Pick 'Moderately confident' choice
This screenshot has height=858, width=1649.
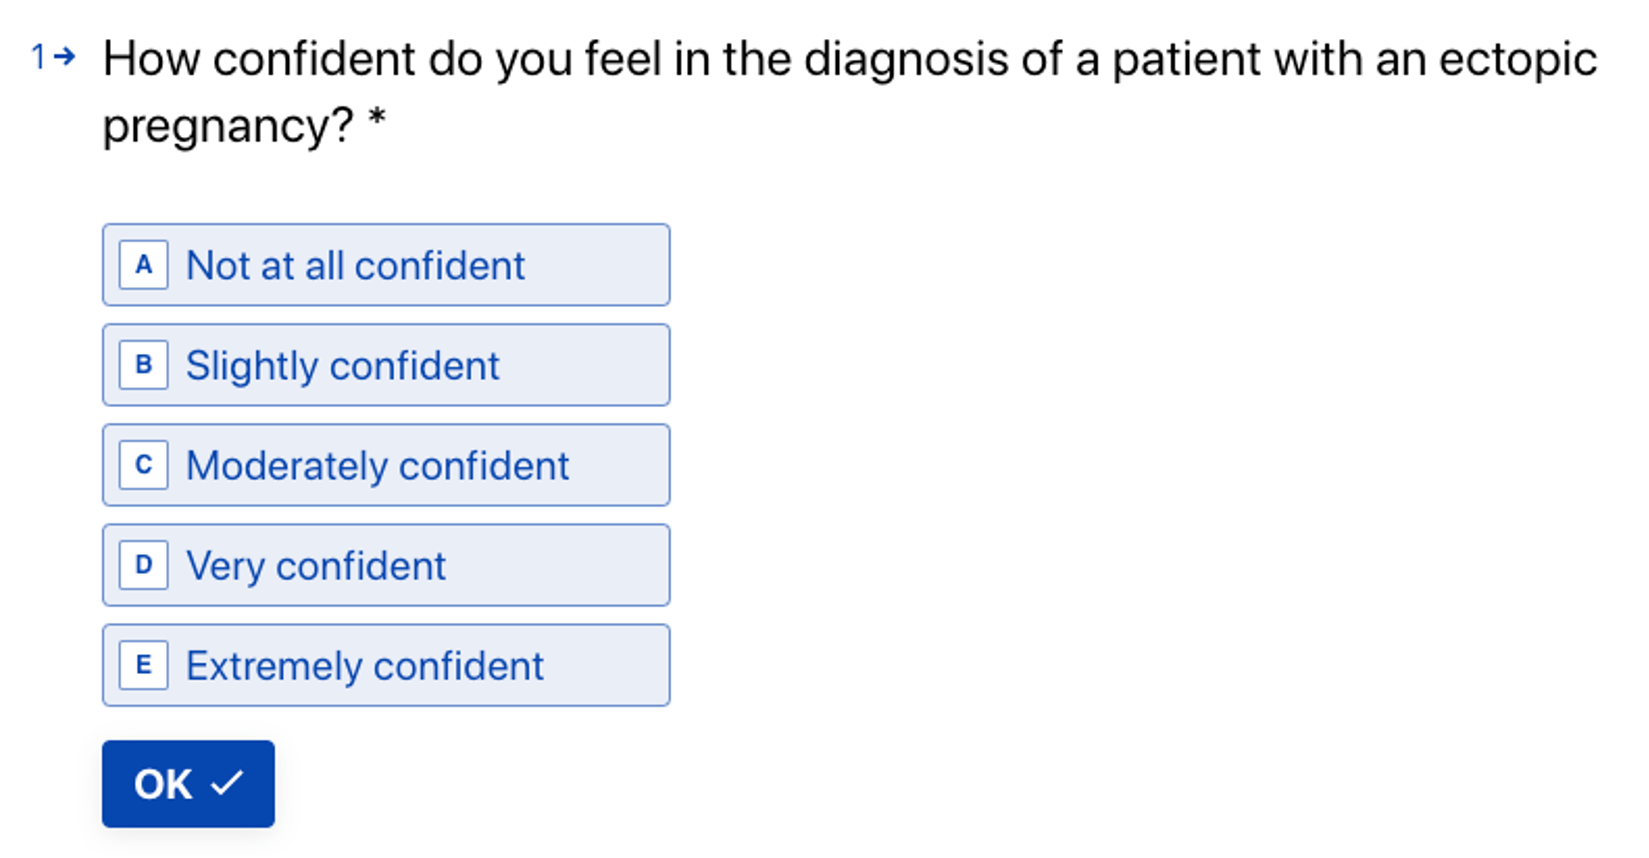pyautogui.click(x=386, y=465)
